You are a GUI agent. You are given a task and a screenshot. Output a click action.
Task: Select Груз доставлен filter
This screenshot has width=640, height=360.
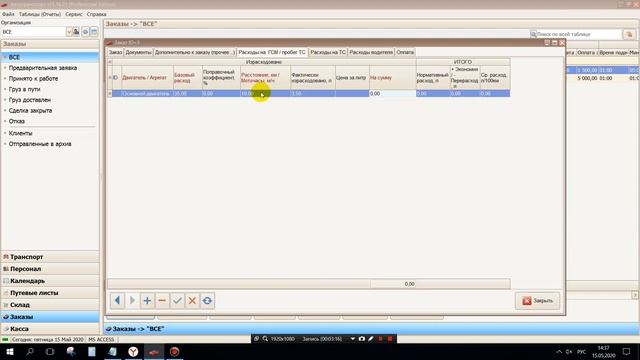(x=30, y=100)
